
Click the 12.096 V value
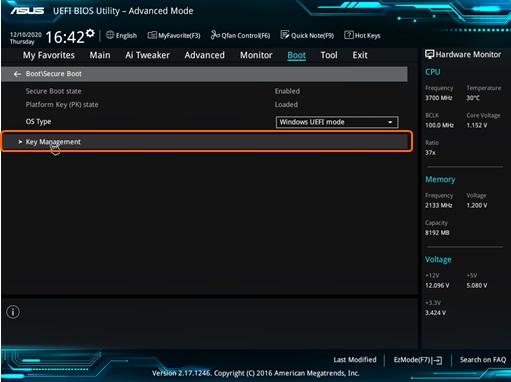coord(437,286)
